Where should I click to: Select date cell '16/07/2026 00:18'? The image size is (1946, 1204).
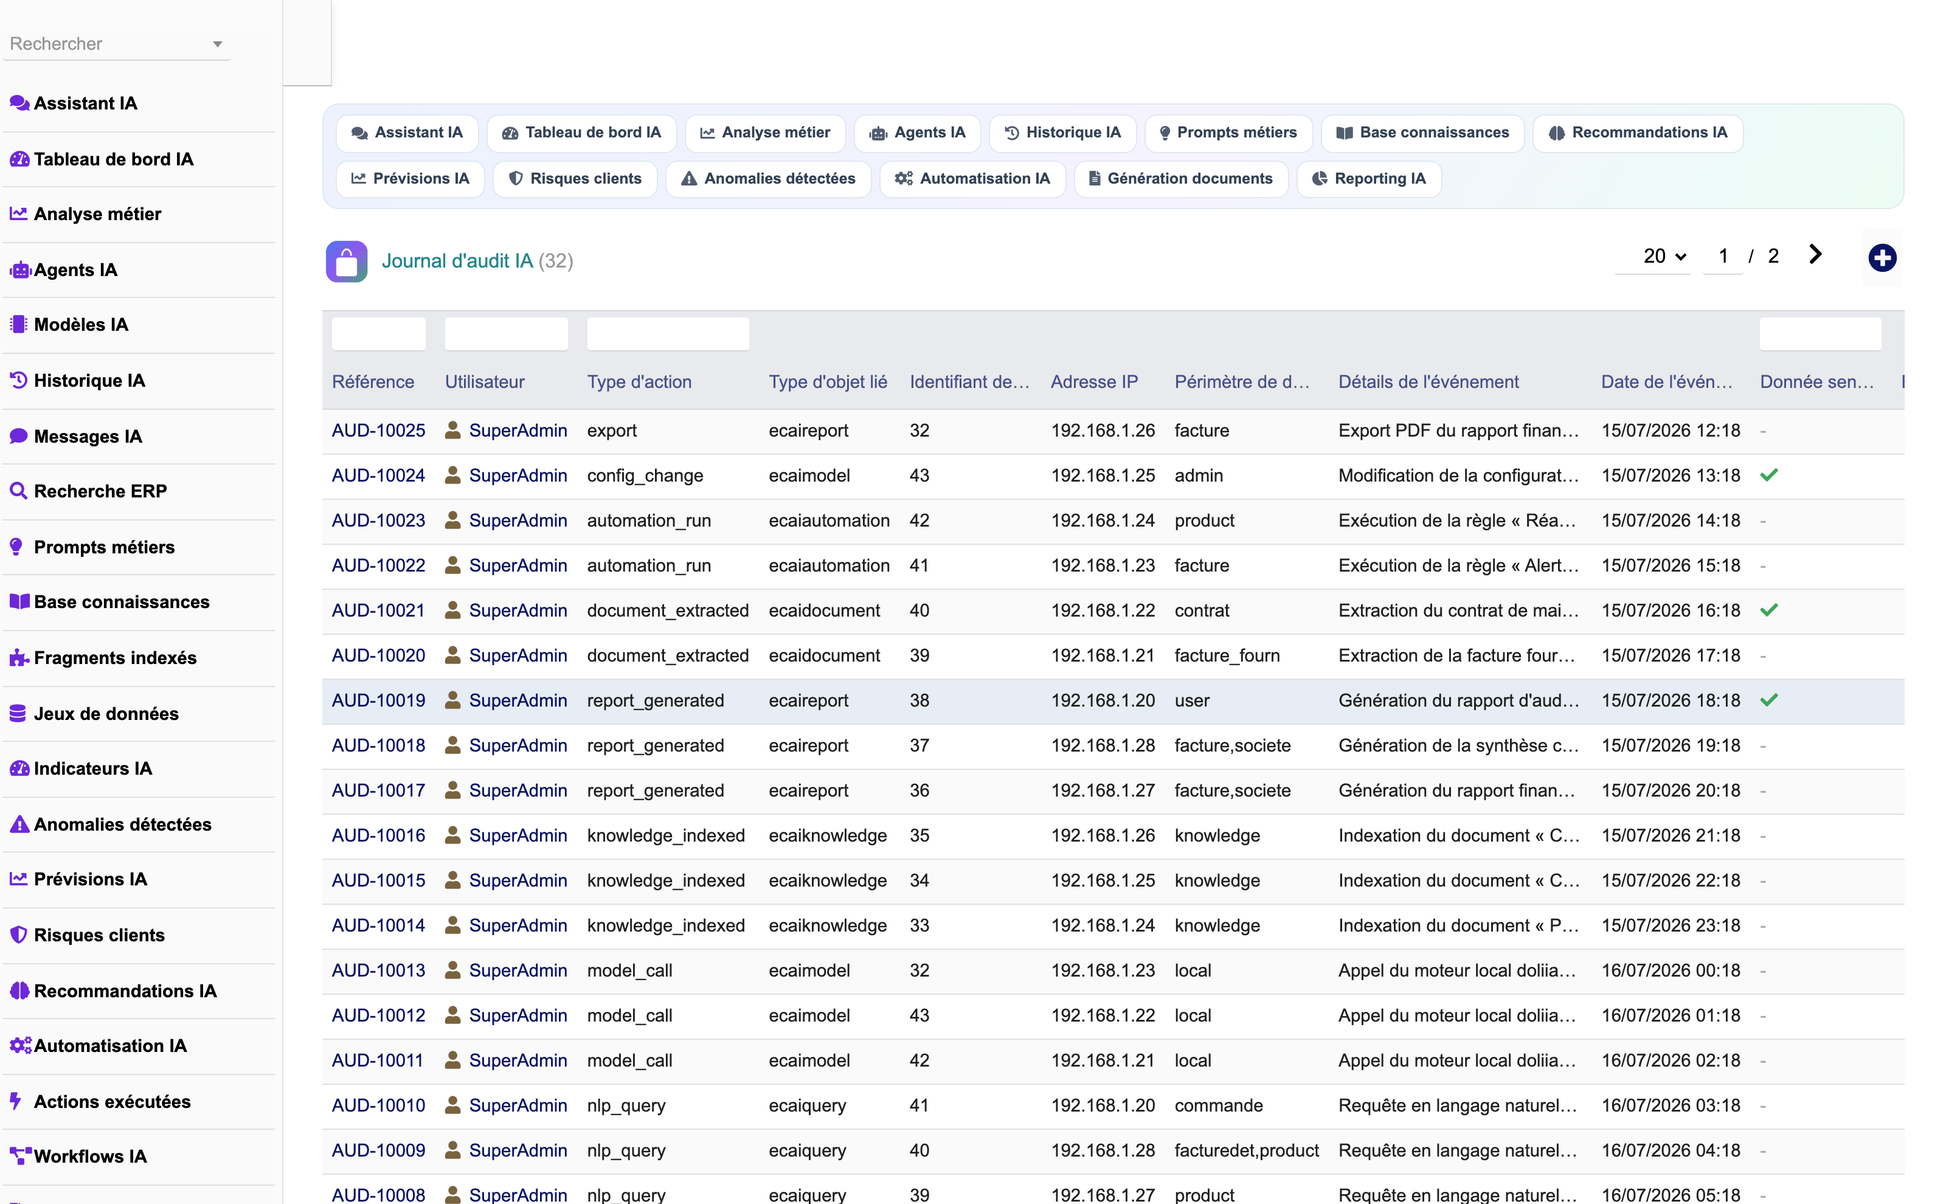(1670, 971)
